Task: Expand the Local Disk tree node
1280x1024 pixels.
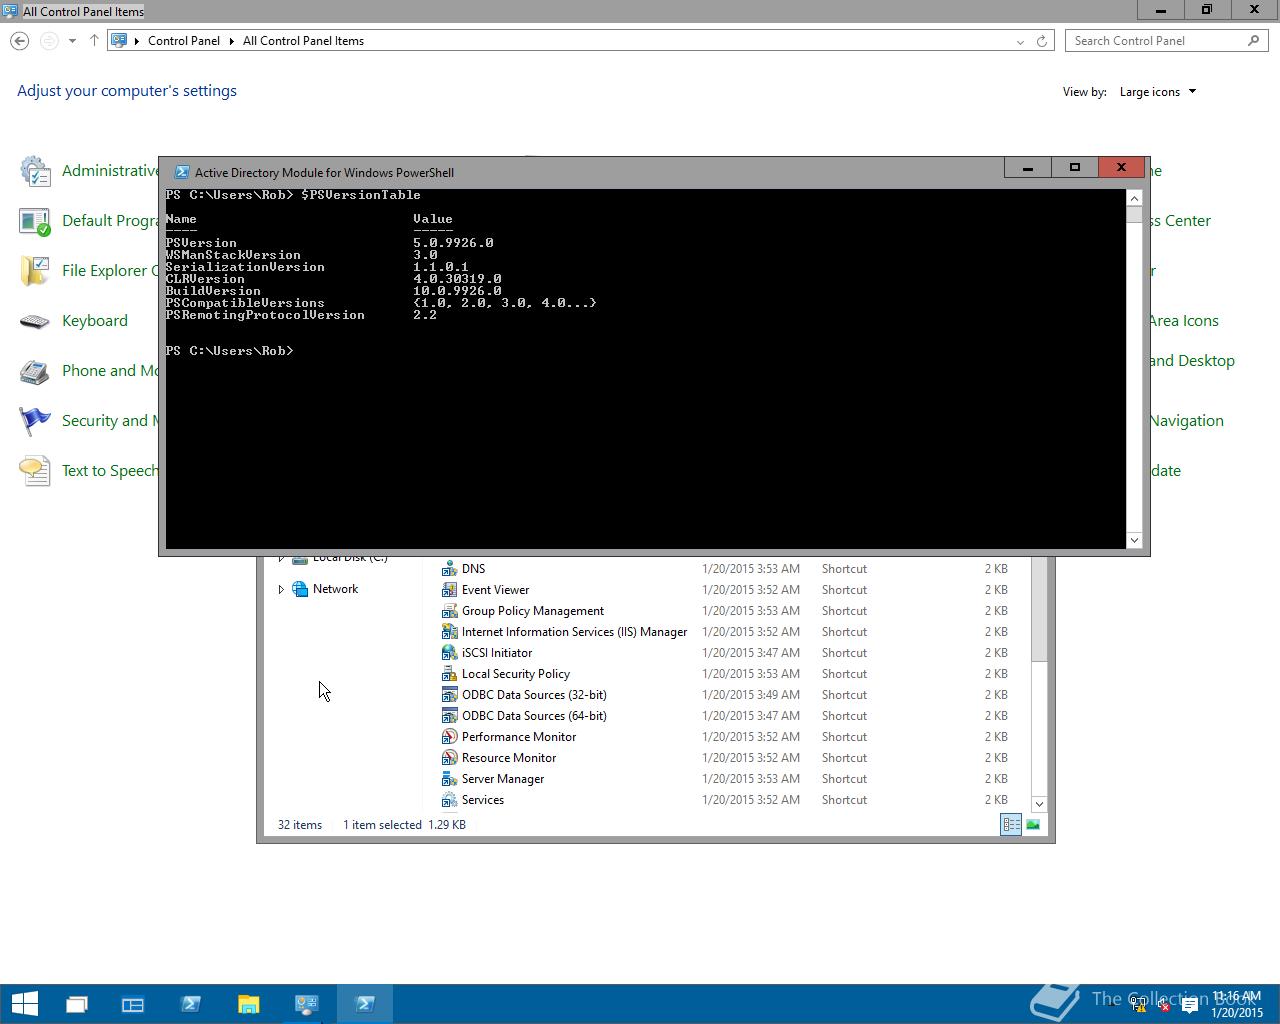Action: pos(281,558)
